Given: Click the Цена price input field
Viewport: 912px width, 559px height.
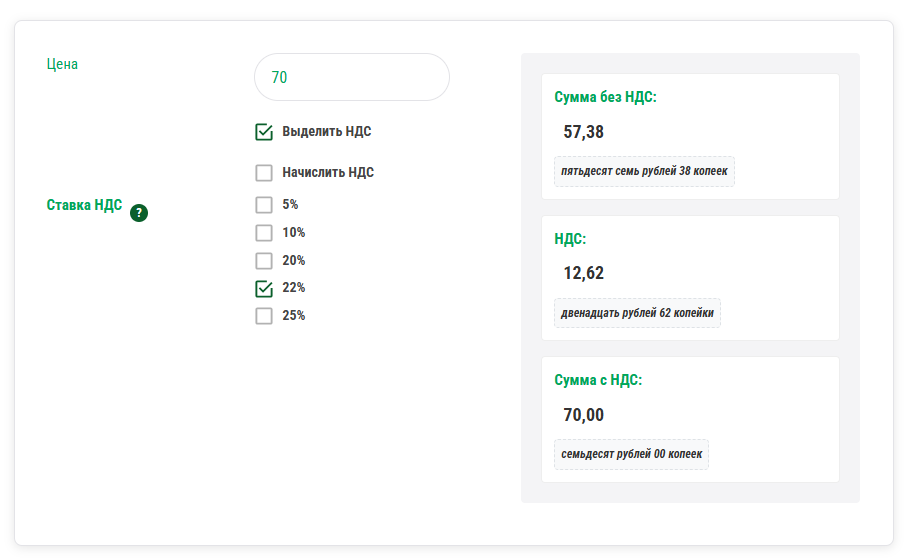Looking at the screenshot, I should (x=352, y=77).
